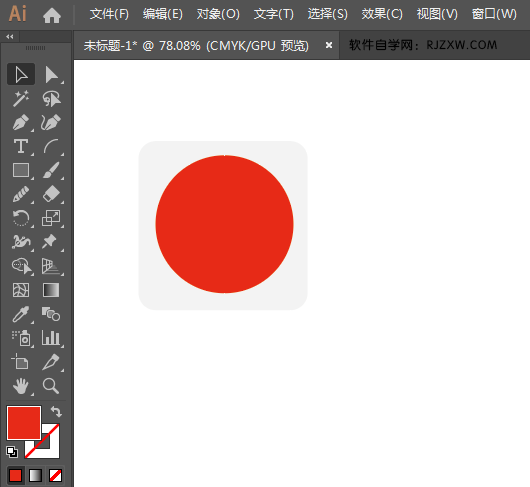
Task: Activate the Type tool
Action: (x=21, y=146)
